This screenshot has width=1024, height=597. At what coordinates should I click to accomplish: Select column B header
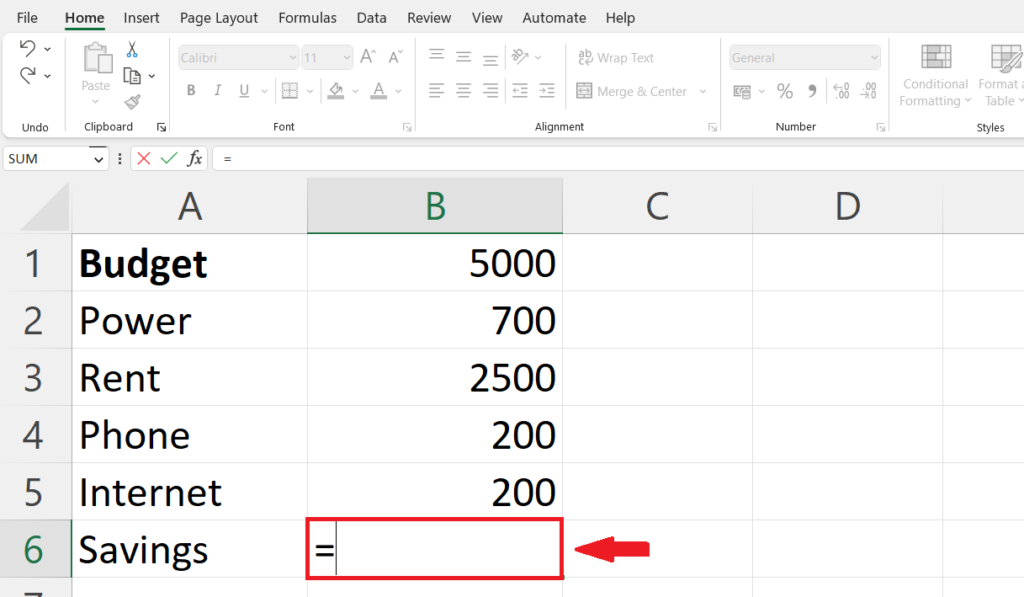(435, 206)
